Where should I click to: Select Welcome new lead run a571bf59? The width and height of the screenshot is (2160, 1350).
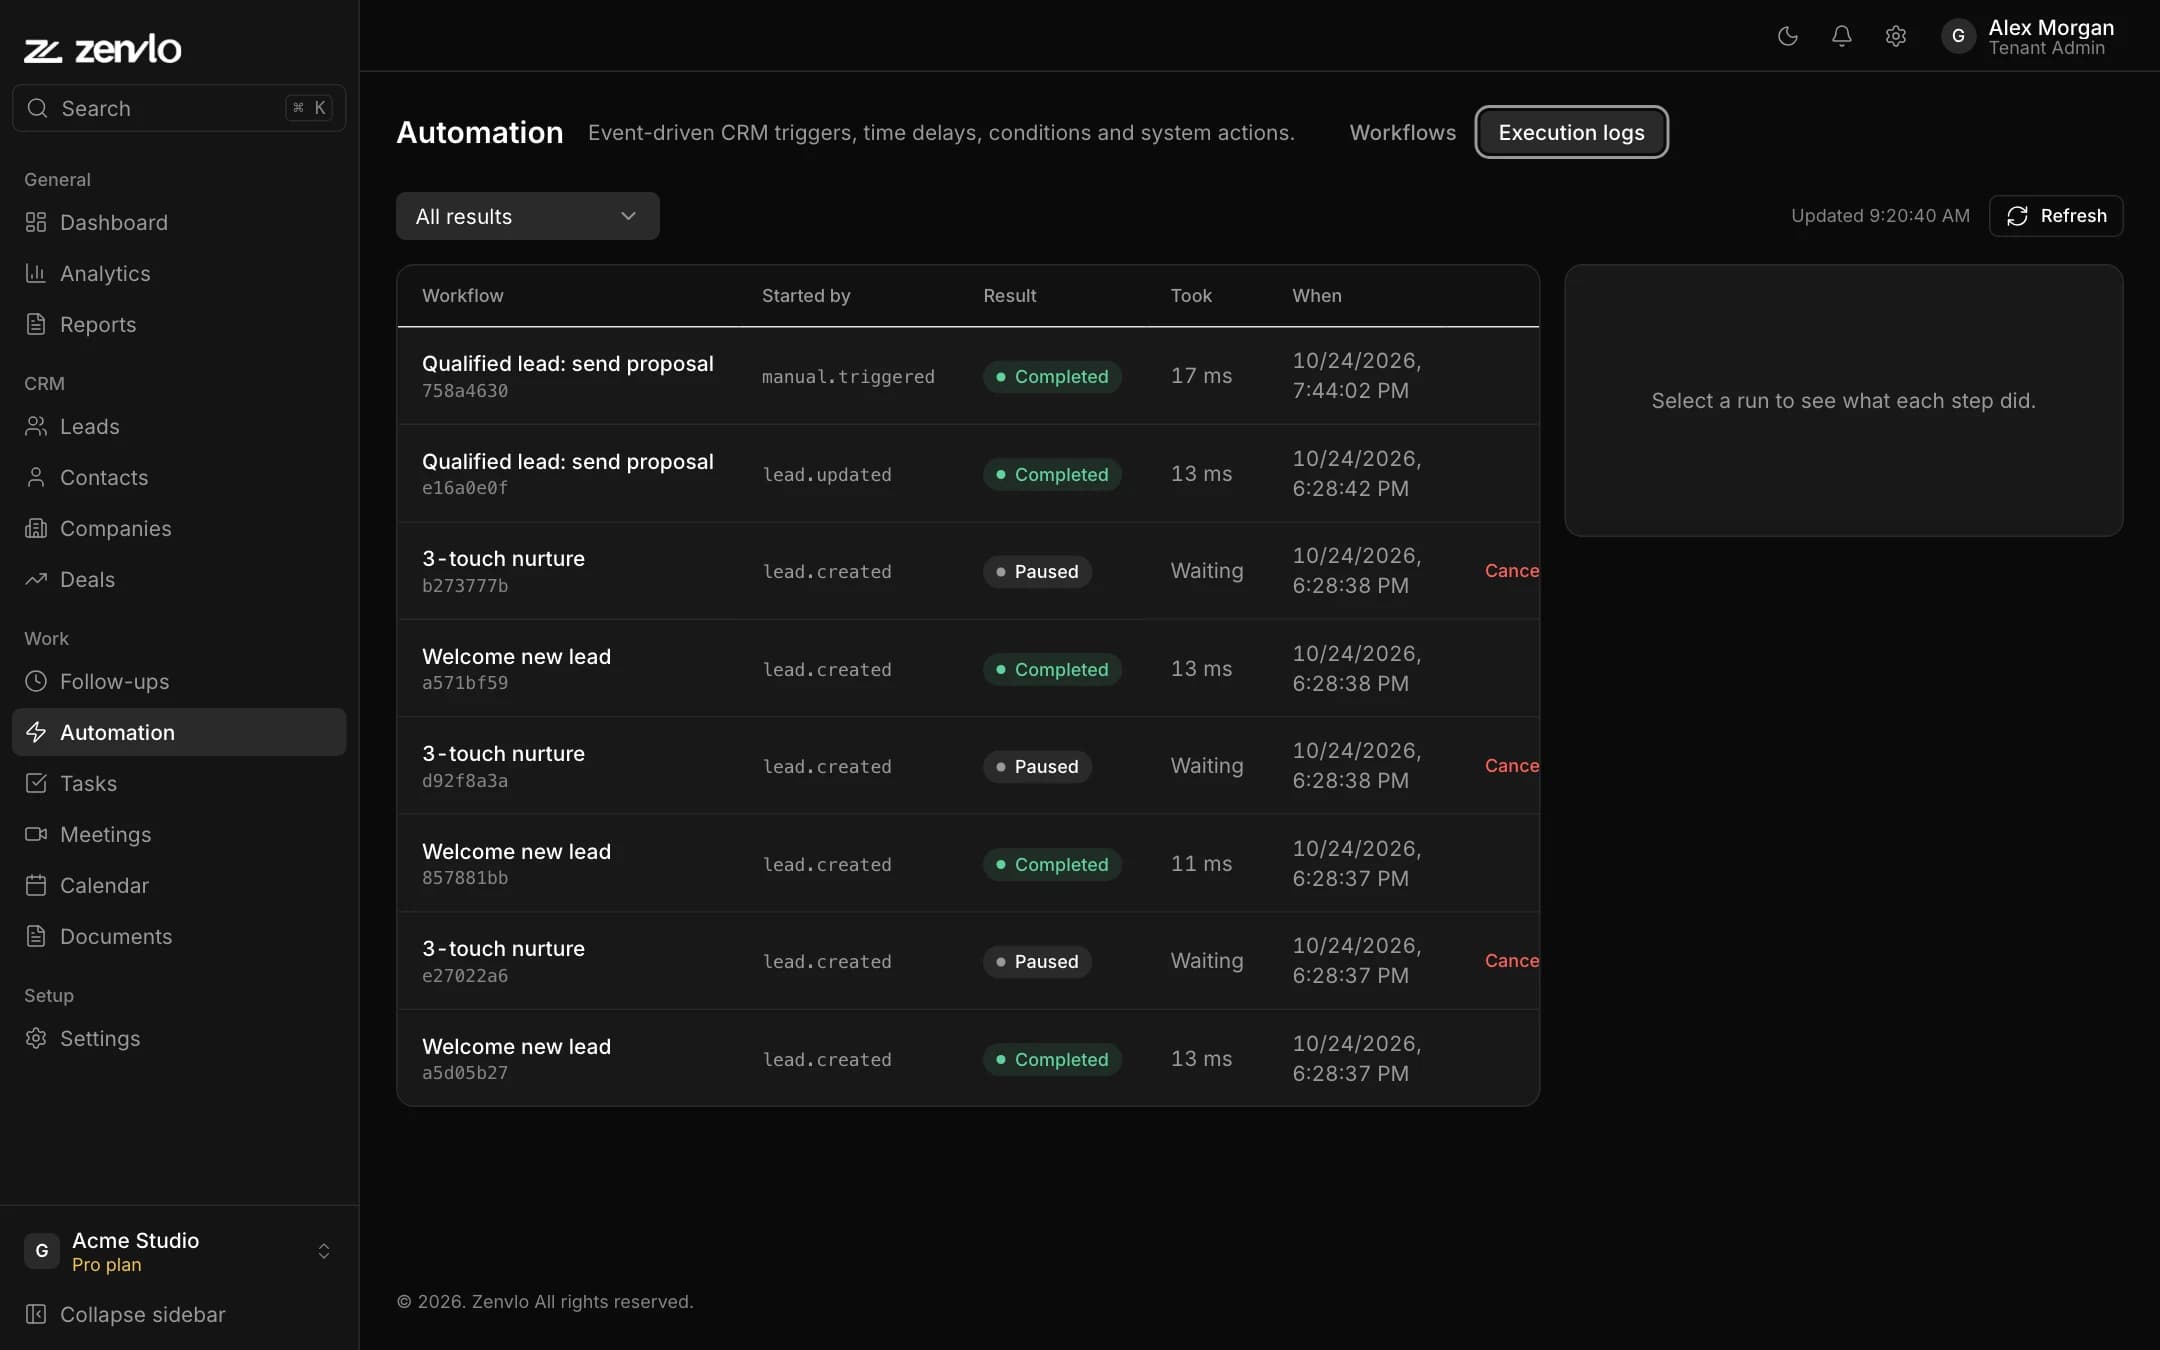968,669
